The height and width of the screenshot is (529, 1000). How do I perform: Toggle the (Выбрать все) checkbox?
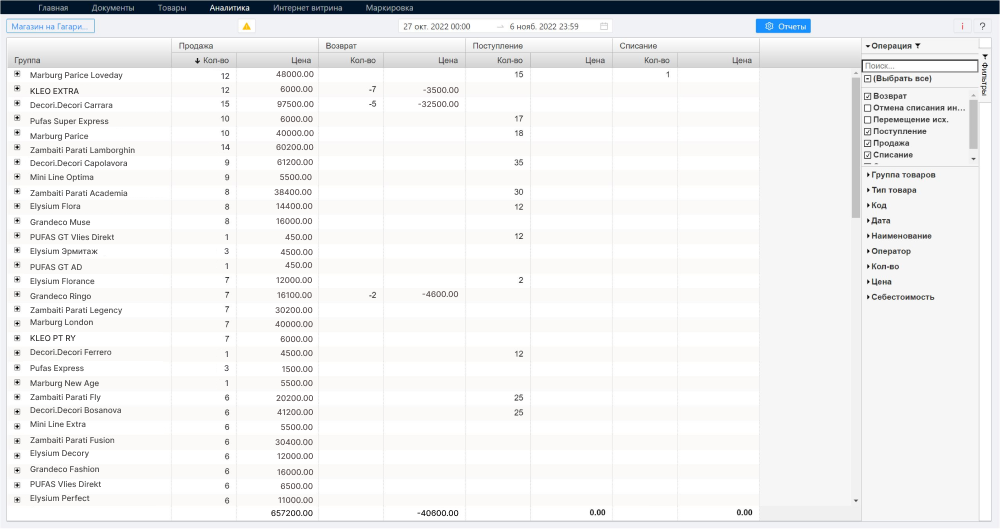pos(867,78)
